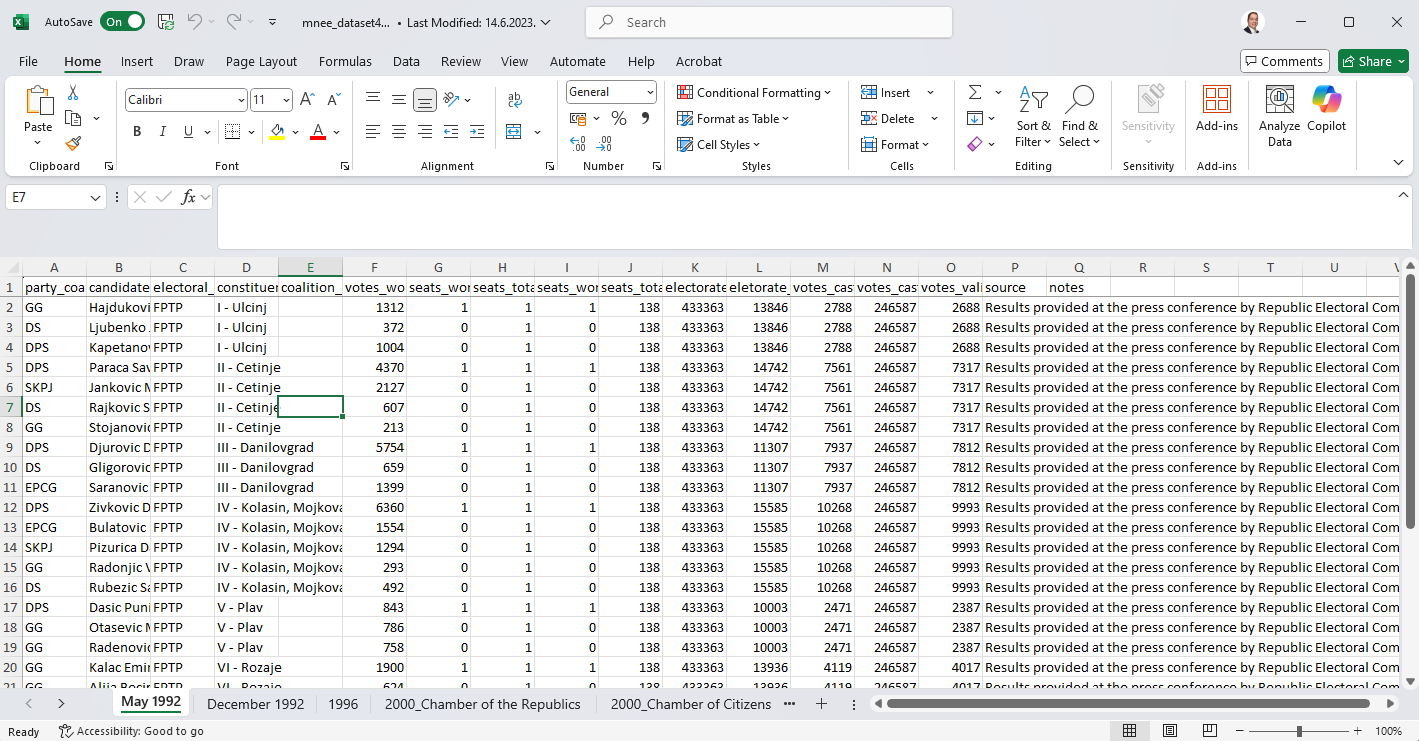The width and height of the screenshot is (1419, 741).
Task: Expand the General number format dropdown
Action: click(649, 92)
